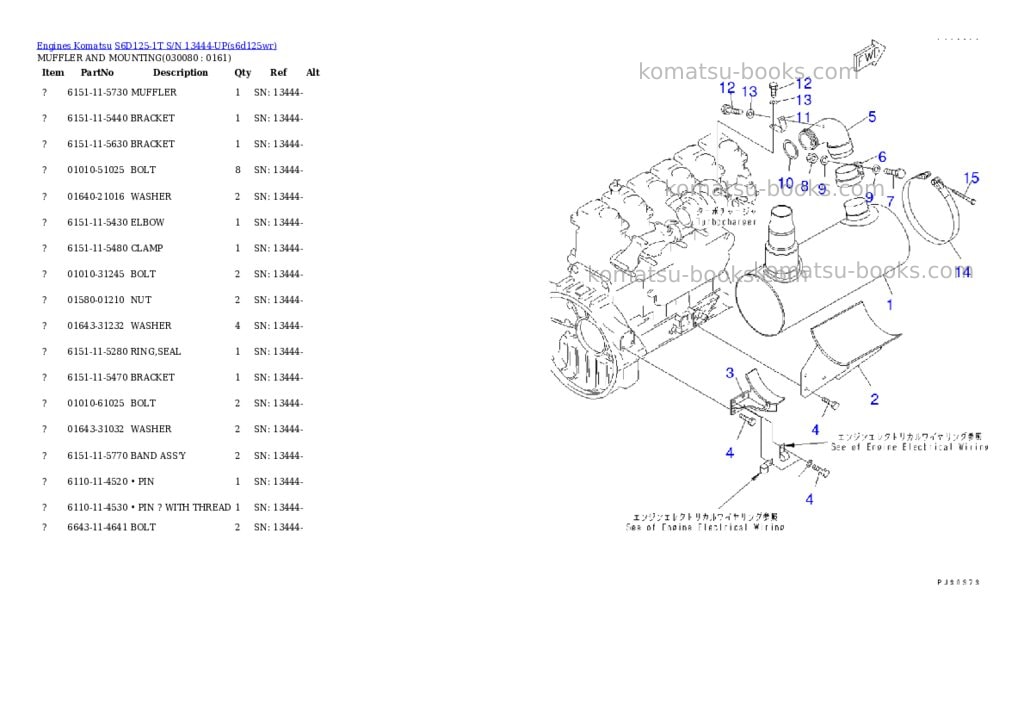This screenshot has height=725, width=1024.
Task: Select part number 6151-11-5630
Action: (97, 144)
